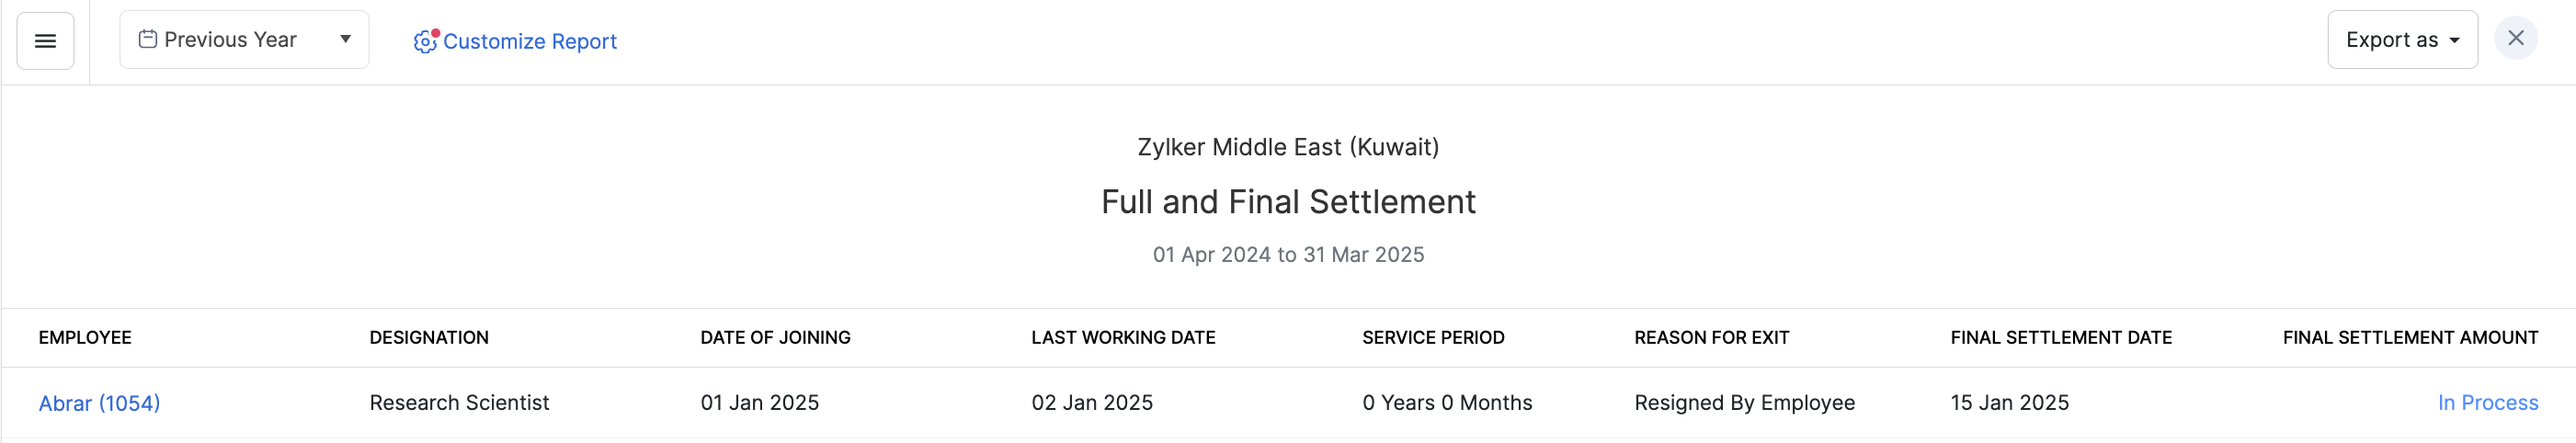The height and width of the screenshot is (443, 2576).
Task: Open the hamburger menu
Action: click(x=45, y=41)
